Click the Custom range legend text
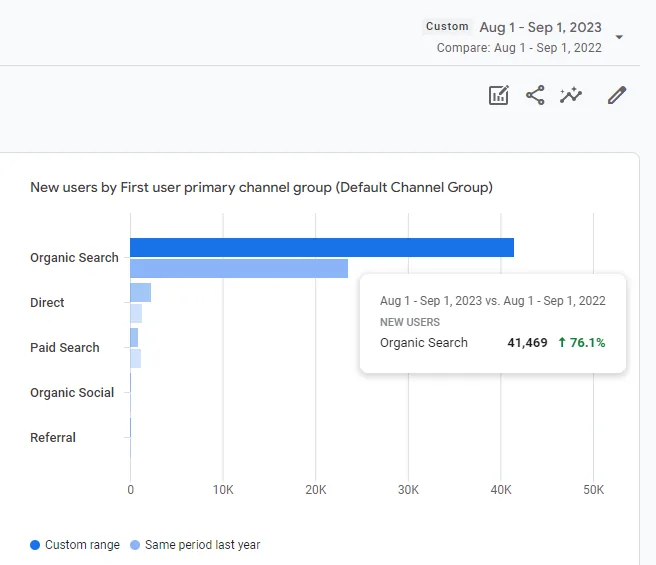Image resolution: width=656 pixels, height=565 pixels. coord(82,545)
